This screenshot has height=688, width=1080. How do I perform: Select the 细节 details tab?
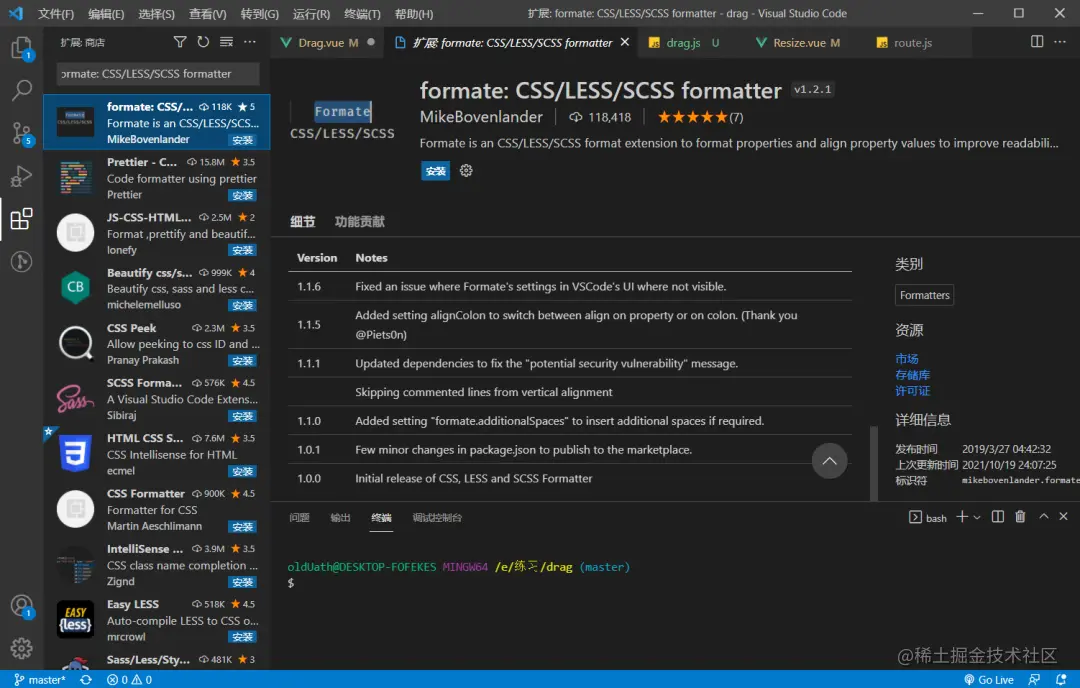(302, 222)
